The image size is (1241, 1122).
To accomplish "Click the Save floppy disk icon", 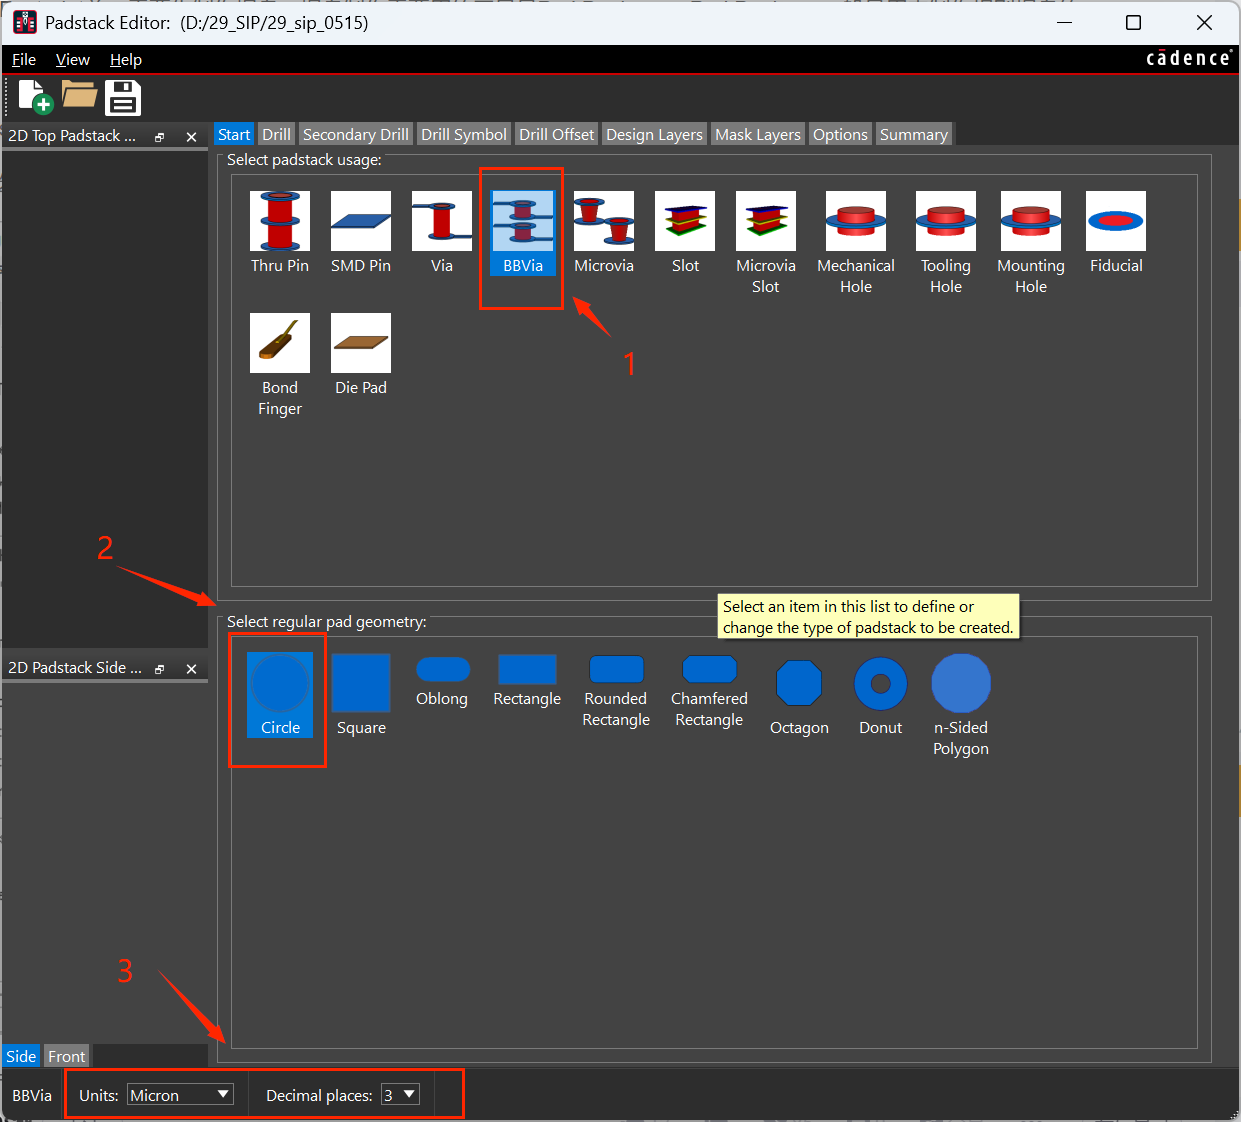I will pos(123,98).
